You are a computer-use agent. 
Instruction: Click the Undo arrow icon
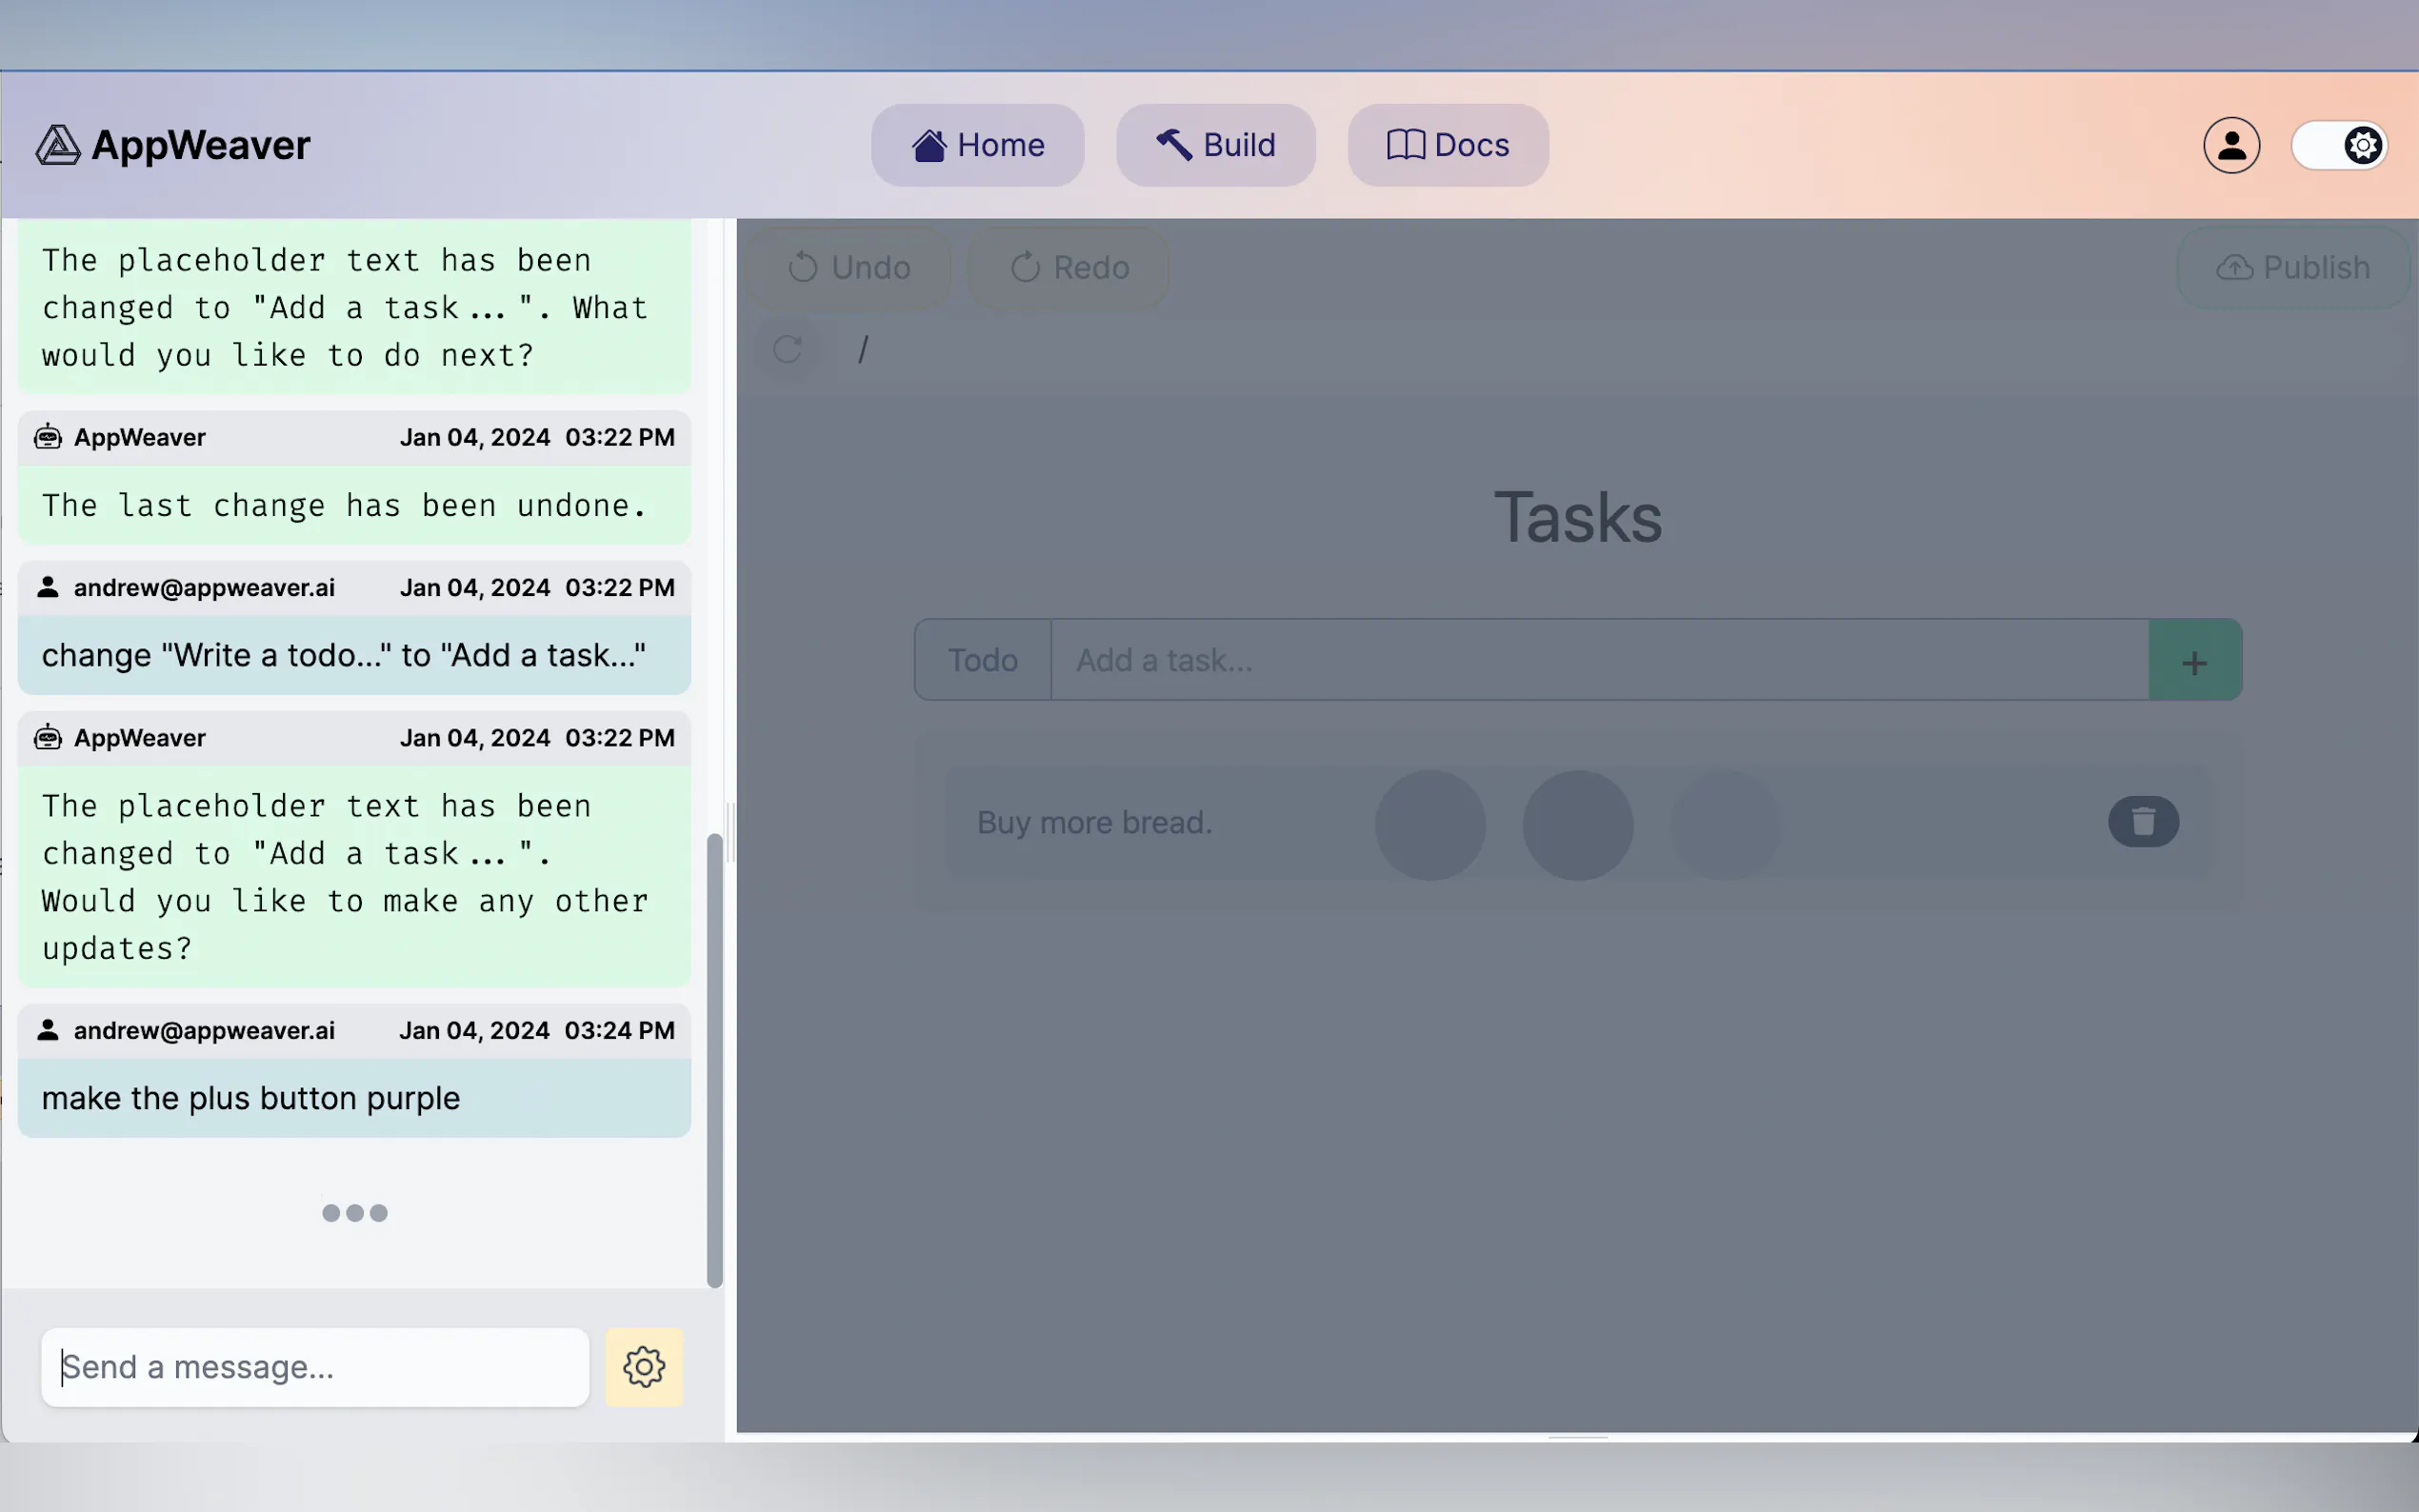(x=803, y=268)
